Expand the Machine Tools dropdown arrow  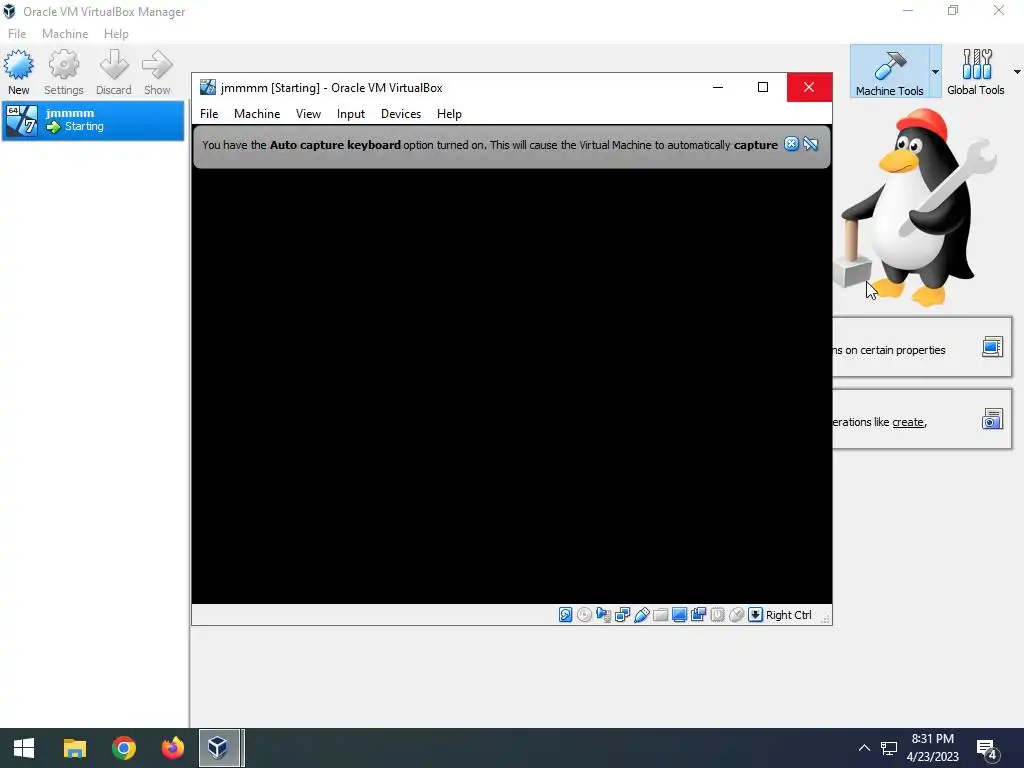click(935, 72)
